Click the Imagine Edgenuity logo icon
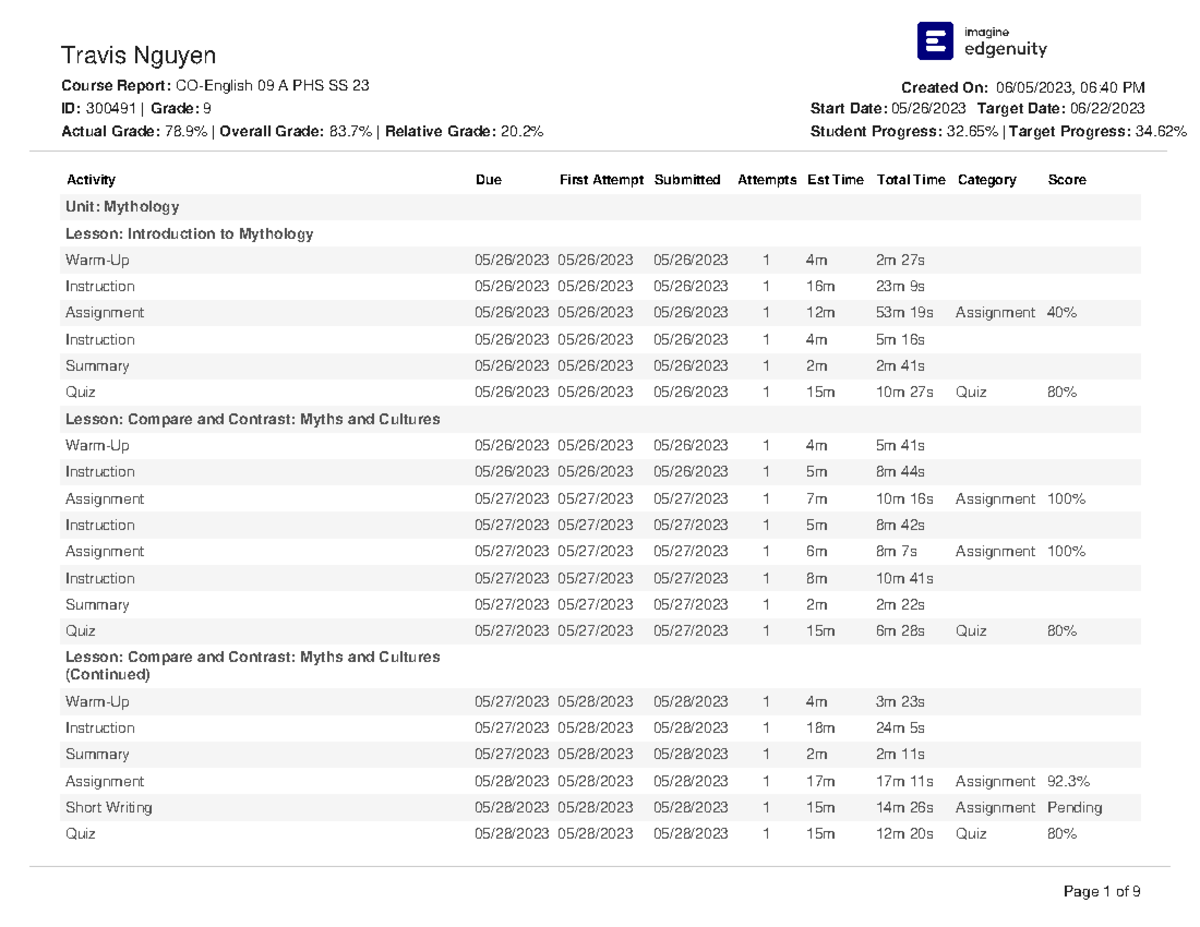Screen dimensions: 1200x927 point(935,41)
